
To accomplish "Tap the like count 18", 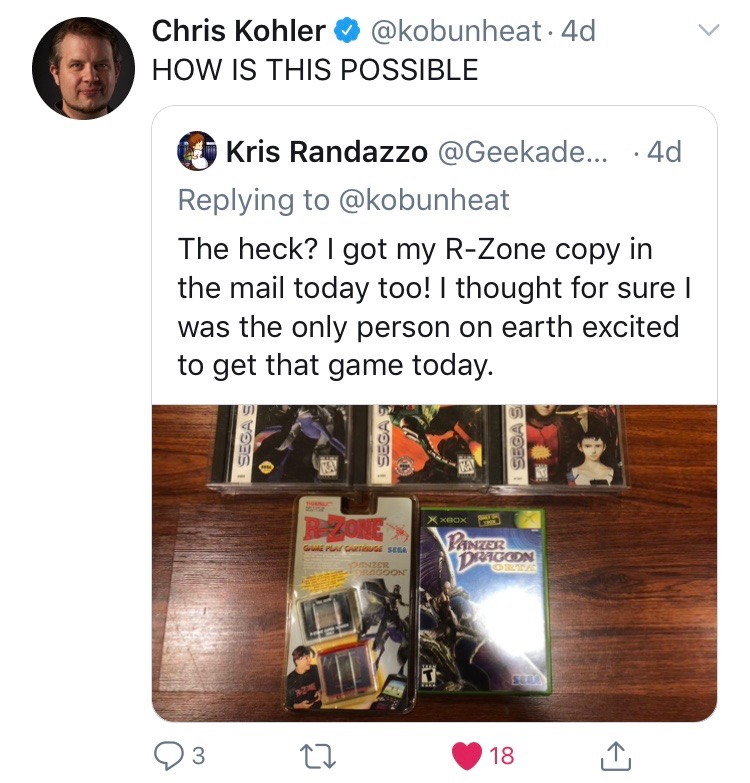I will click(502, 756).
